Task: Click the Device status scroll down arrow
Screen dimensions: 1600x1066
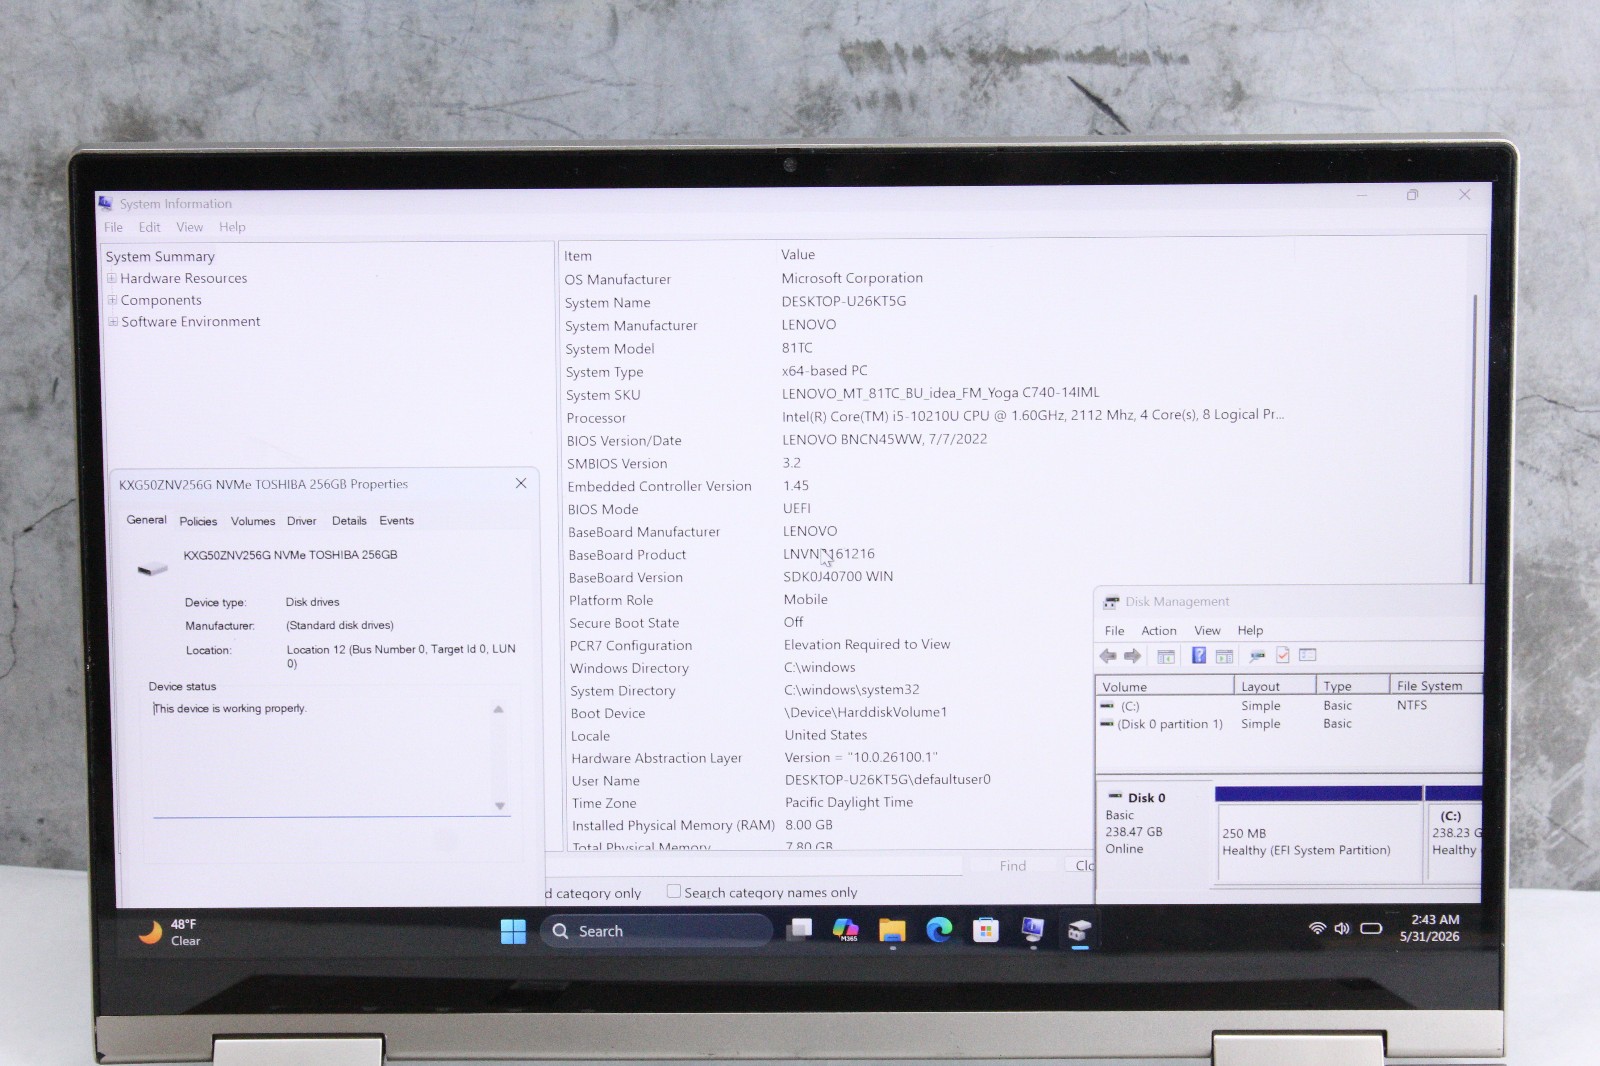Action: coord(500,806)
